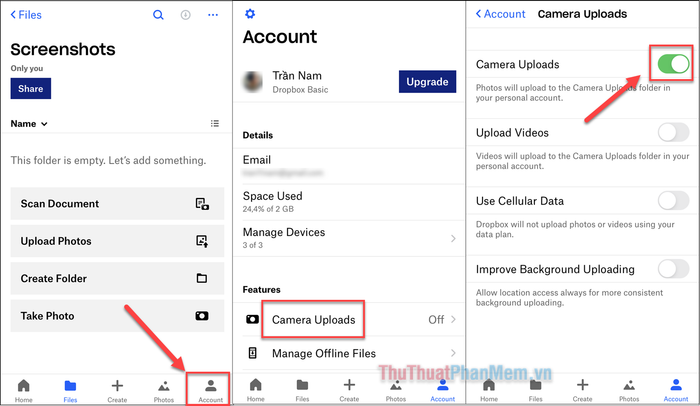Open the three-dots more menu

[x=213, y=15]
